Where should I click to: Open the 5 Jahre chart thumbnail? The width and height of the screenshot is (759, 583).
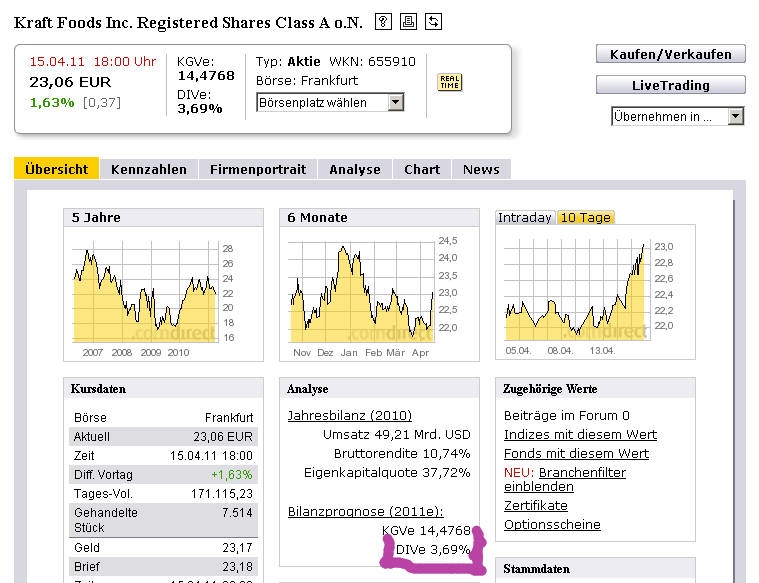click(164, 293)
